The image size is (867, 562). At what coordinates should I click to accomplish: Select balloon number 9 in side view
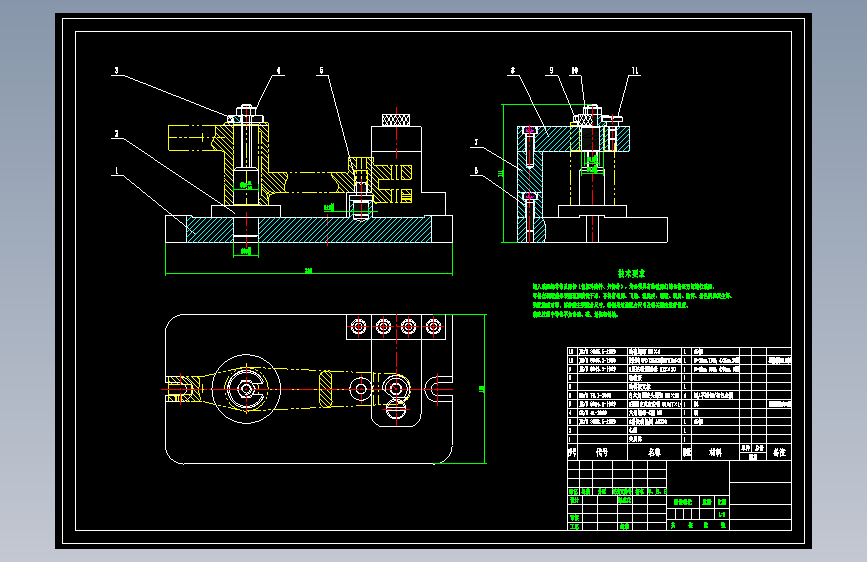tap(551, 71)
